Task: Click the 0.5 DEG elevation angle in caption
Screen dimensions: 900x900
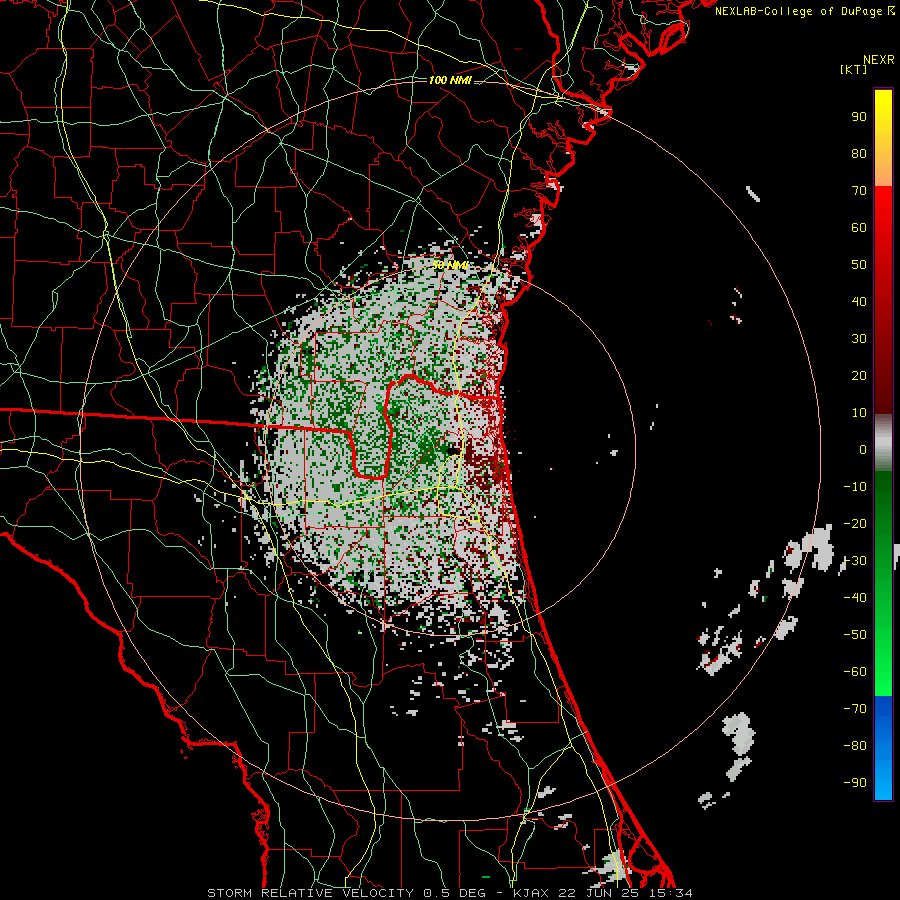Action: [x=455, y=893]
